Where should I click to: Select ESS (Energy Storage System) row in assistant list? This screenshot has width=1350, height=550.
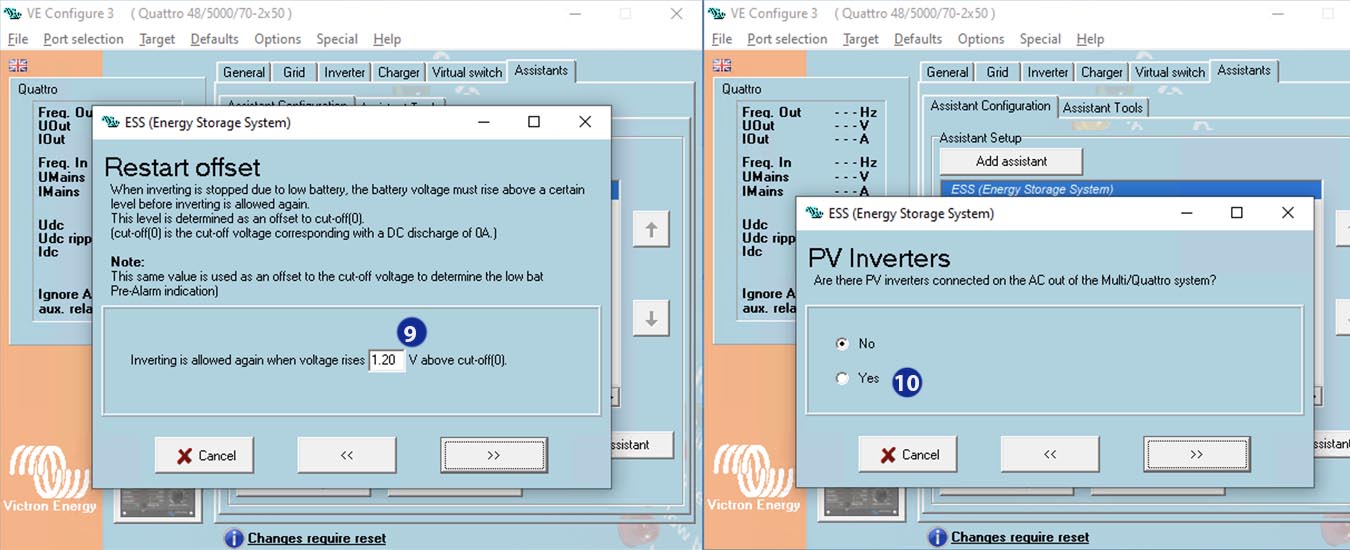tap(1131, 189)
